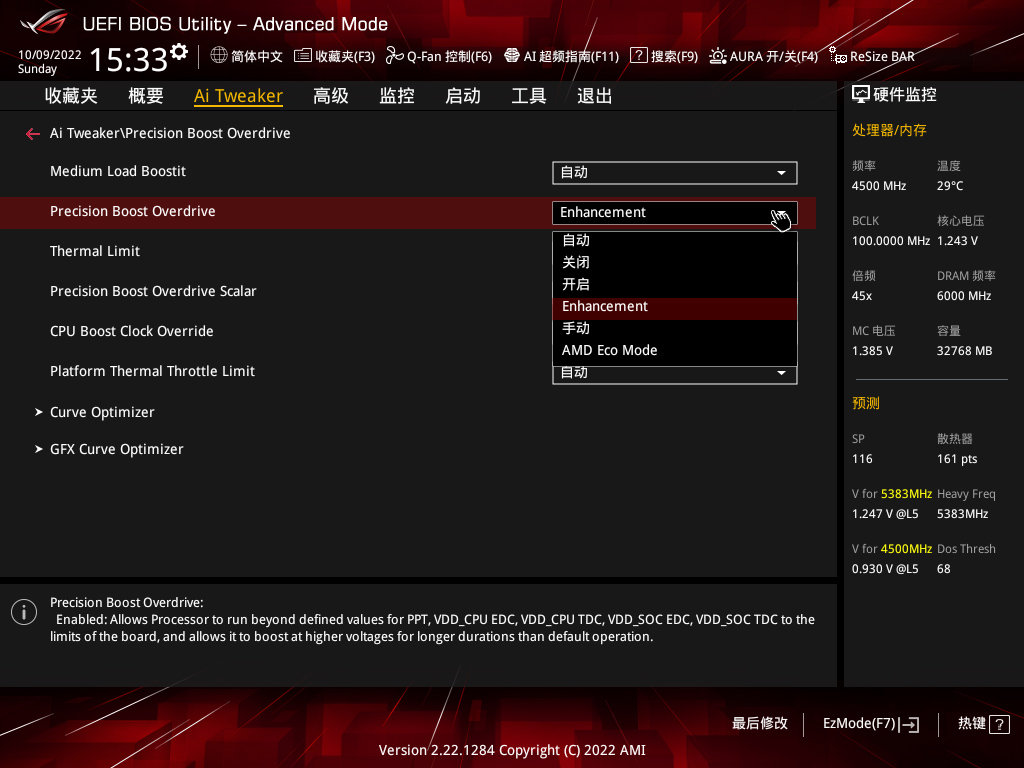Collapse the Precision Boost Overdrive dropdown
This screenshot has height=768, width=1024.
[x=675, y=213]
